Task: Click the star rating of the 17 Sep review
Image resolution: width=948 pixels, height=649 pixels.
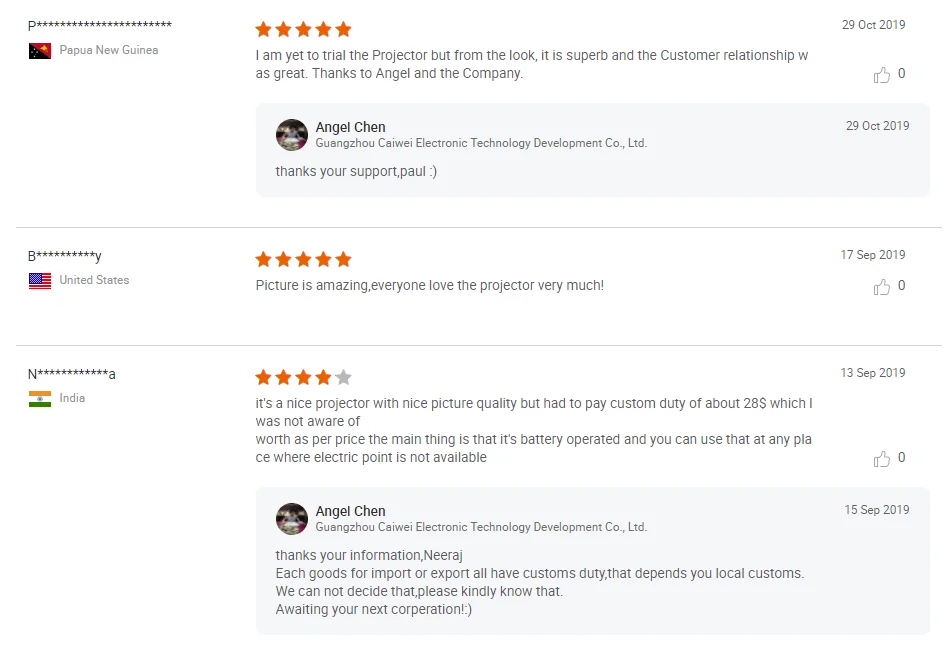Action: point(304,259)
